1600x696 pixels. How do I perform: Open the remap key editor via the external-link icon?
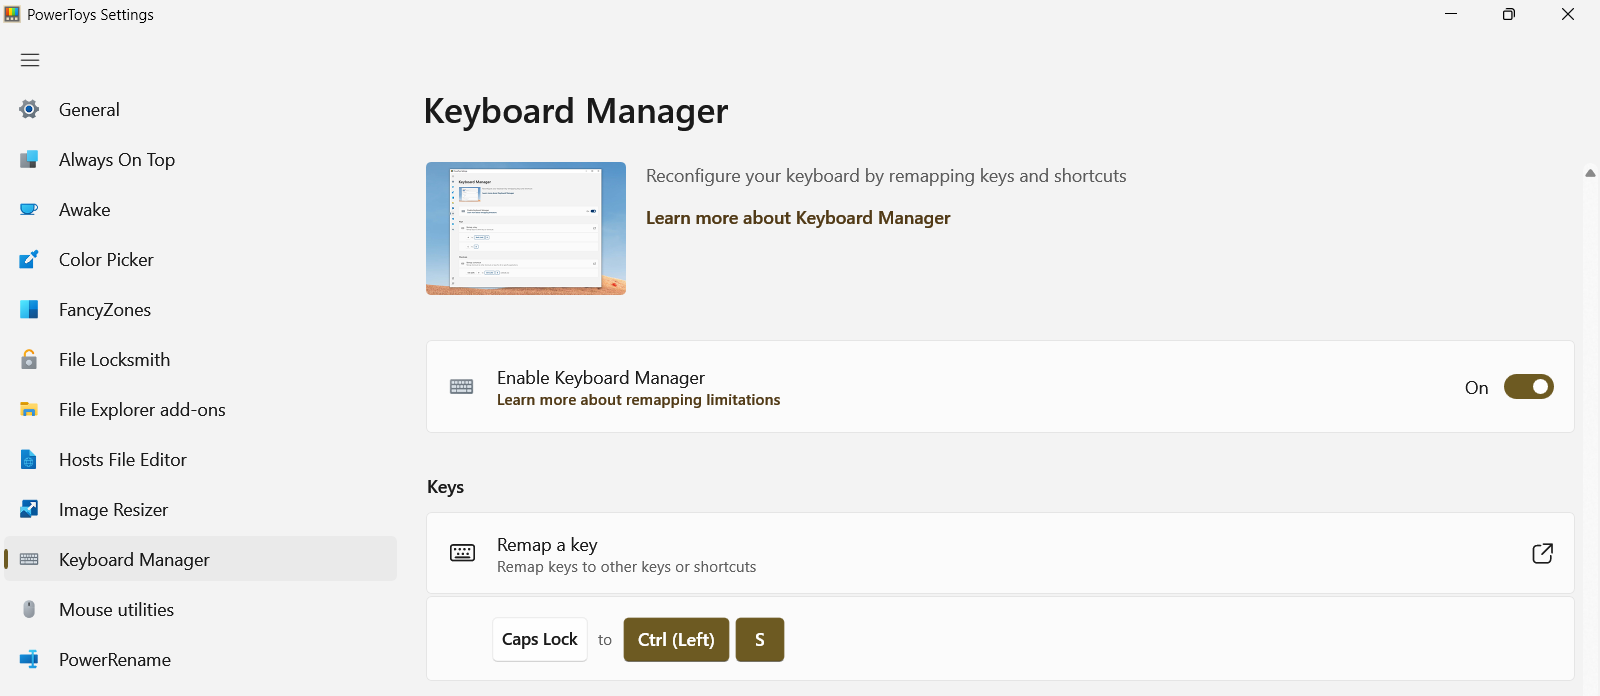(1542, 553)
